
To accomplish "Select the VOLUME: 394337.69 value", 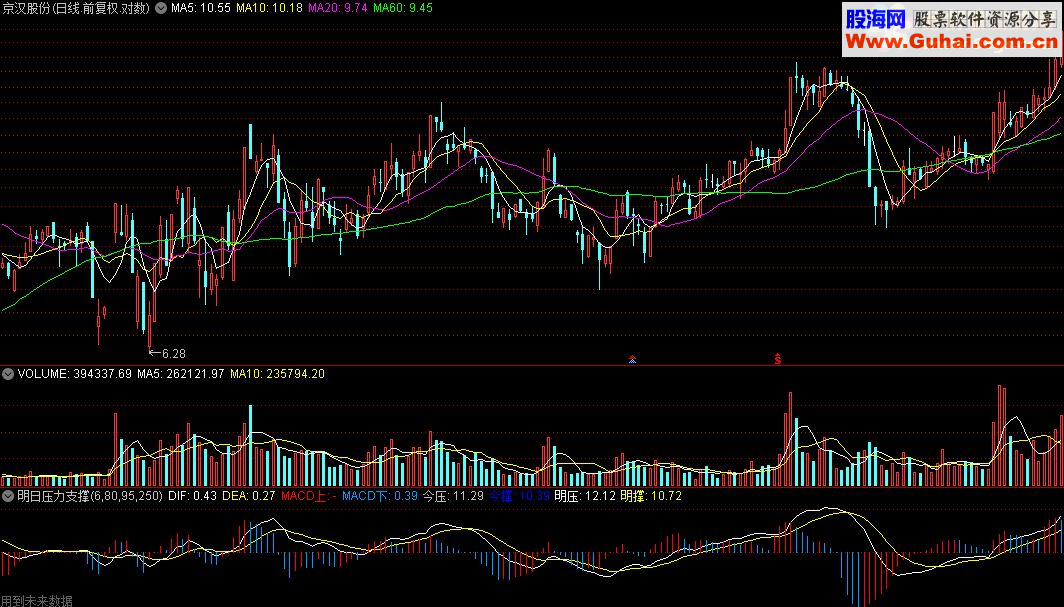I will tap(75, 374).
